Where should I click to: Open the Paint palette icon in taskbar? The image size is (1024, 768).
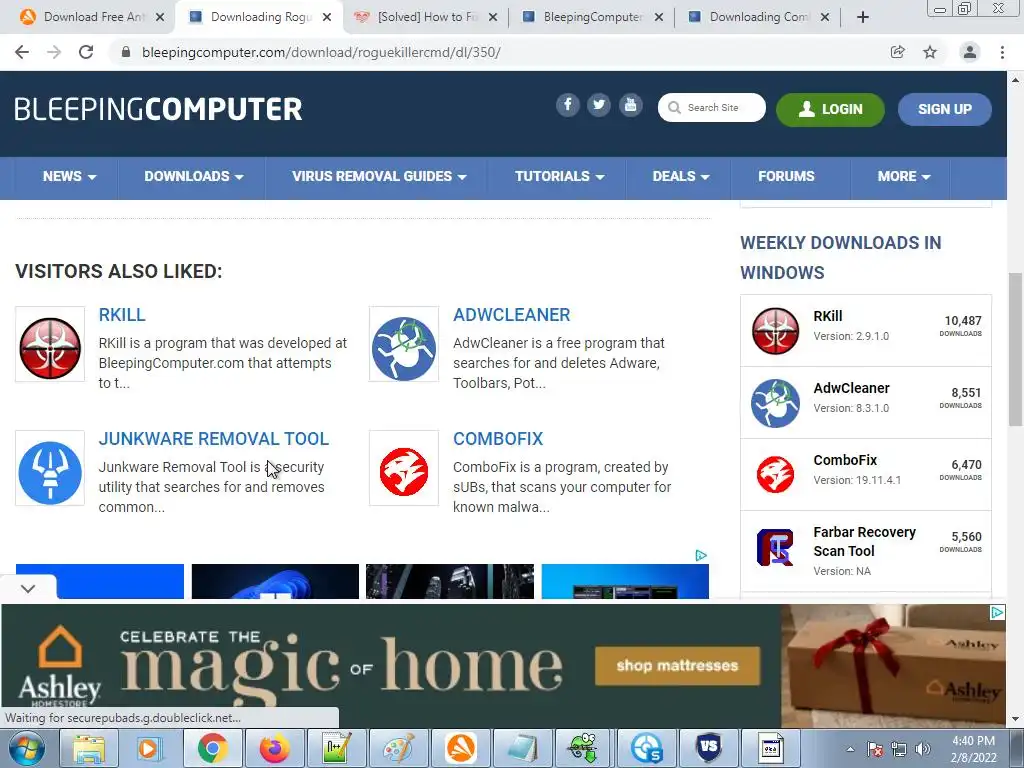(x=399, y=748)
